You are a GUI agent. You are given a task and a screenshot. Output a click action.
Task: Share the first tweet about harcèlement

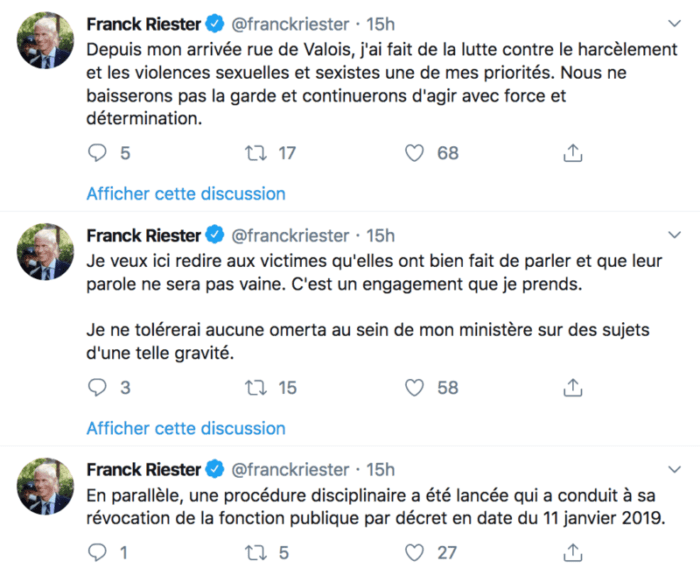(573, 153)
